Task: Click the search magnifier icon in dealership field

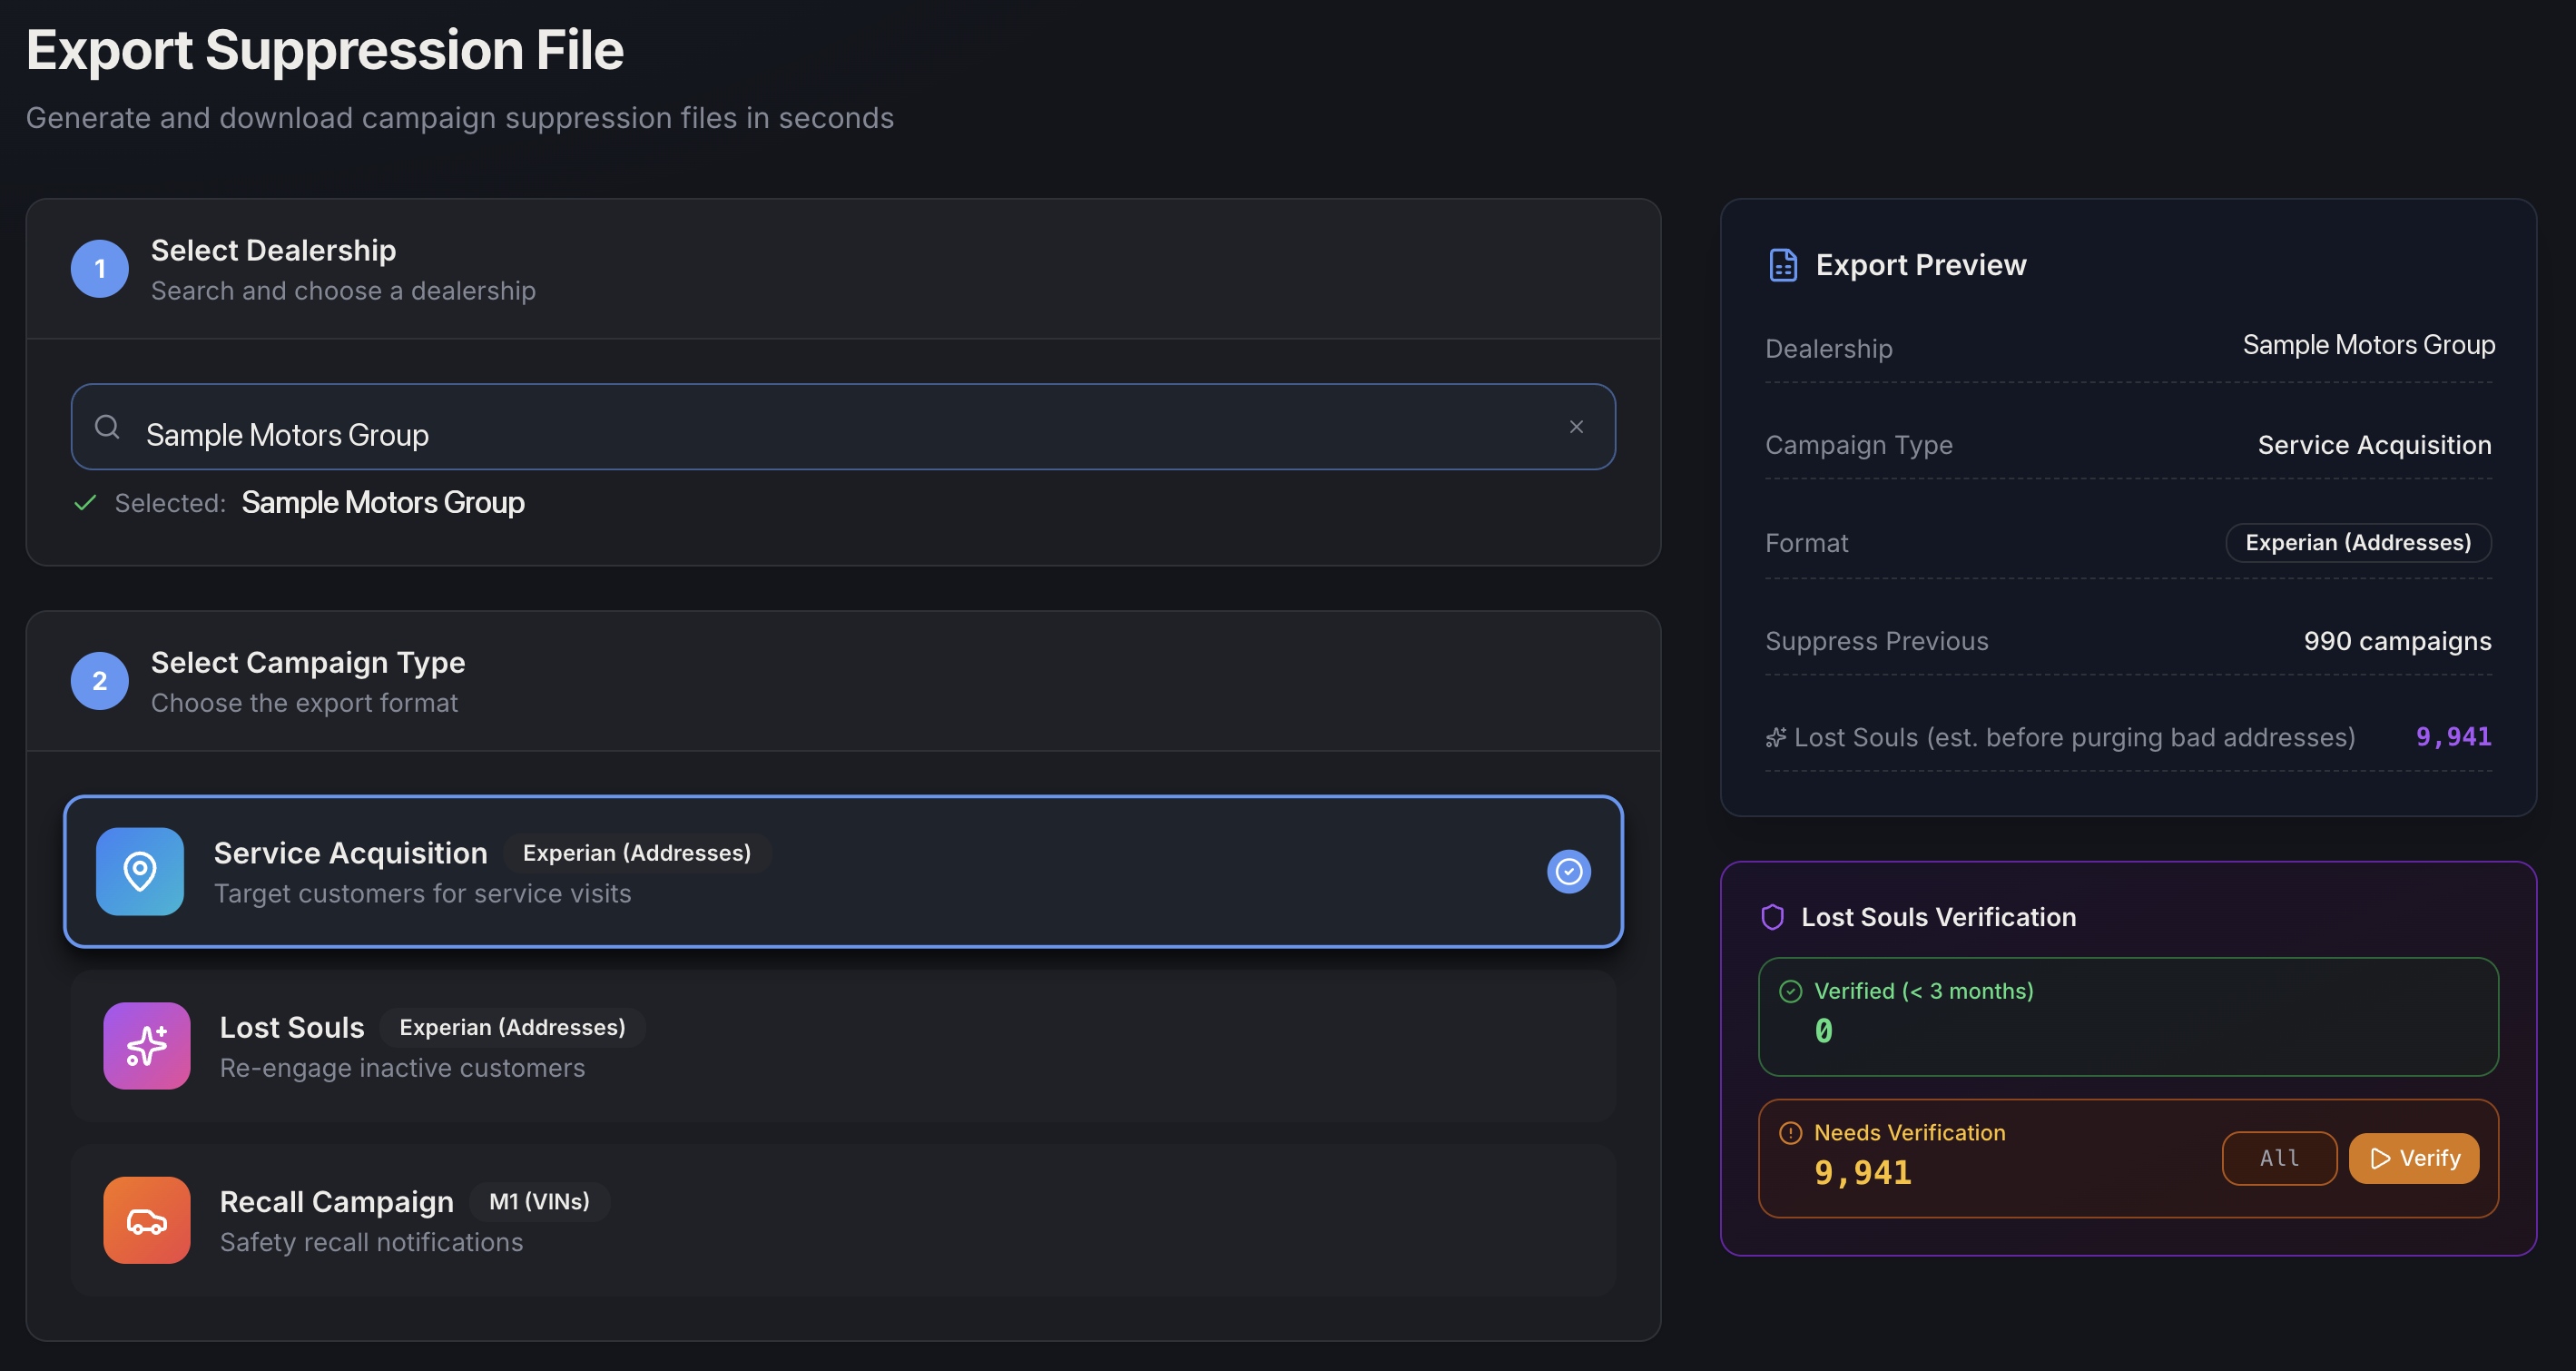Action: (107, 427)
